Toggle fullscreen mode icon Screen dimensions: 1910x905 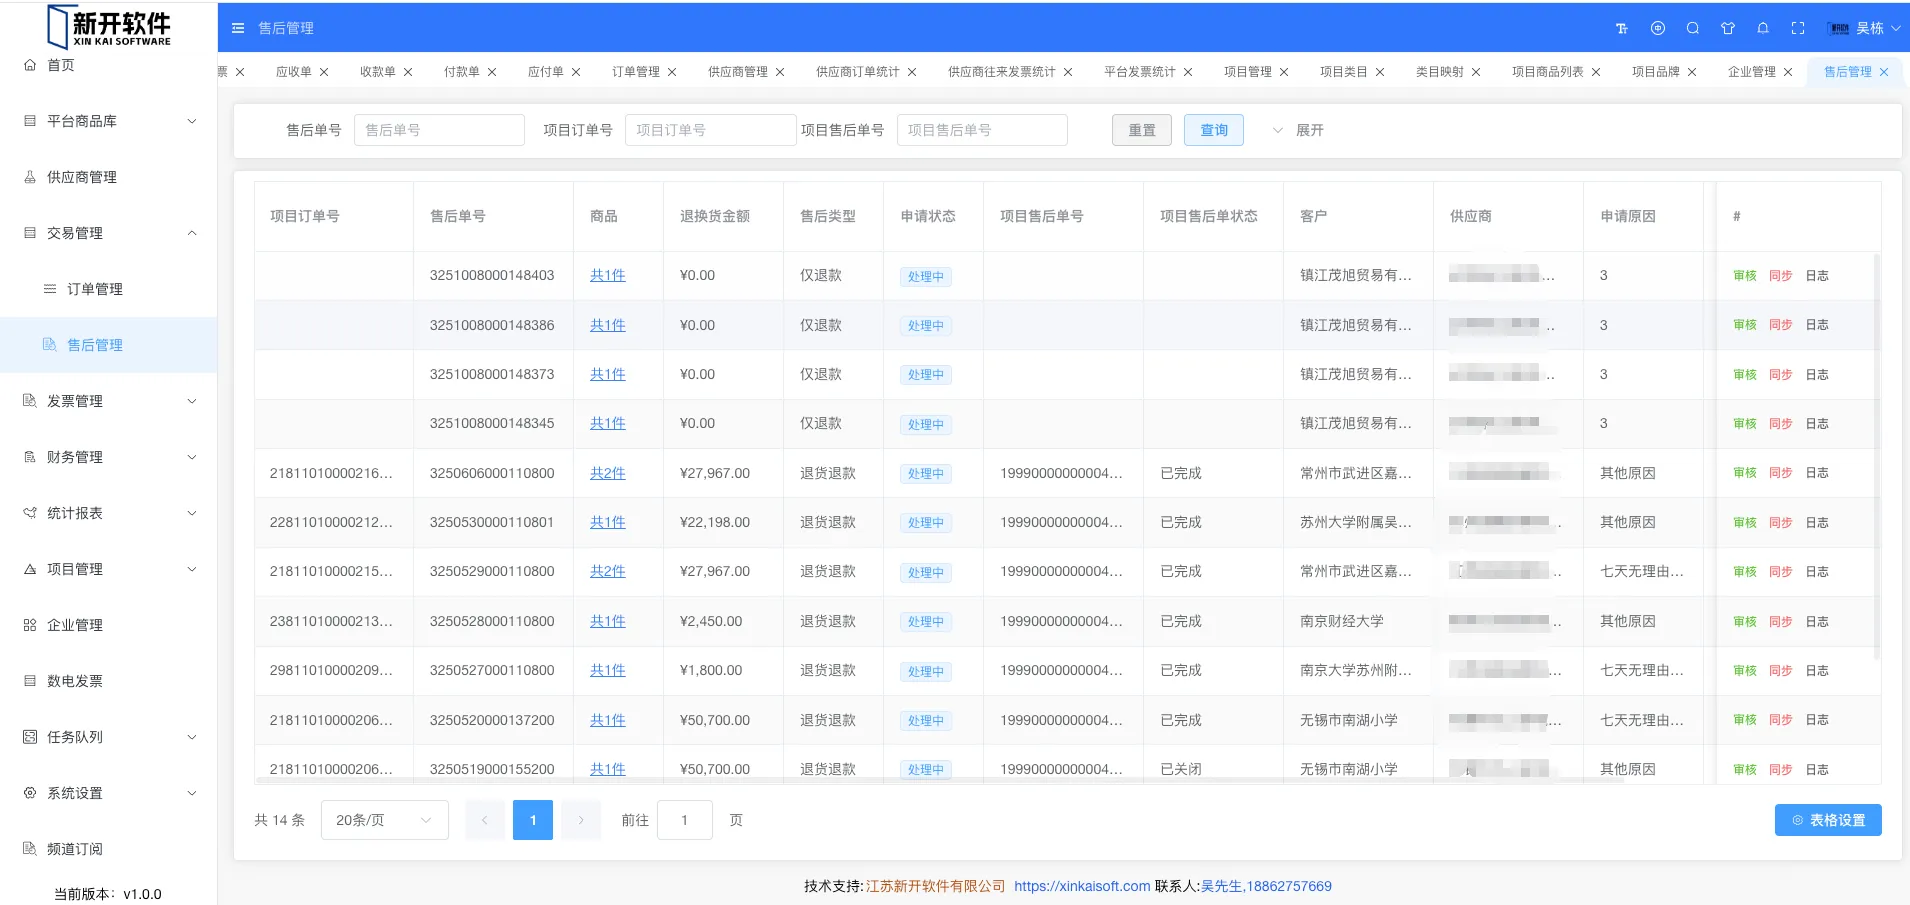click(x=1798, y=28)
